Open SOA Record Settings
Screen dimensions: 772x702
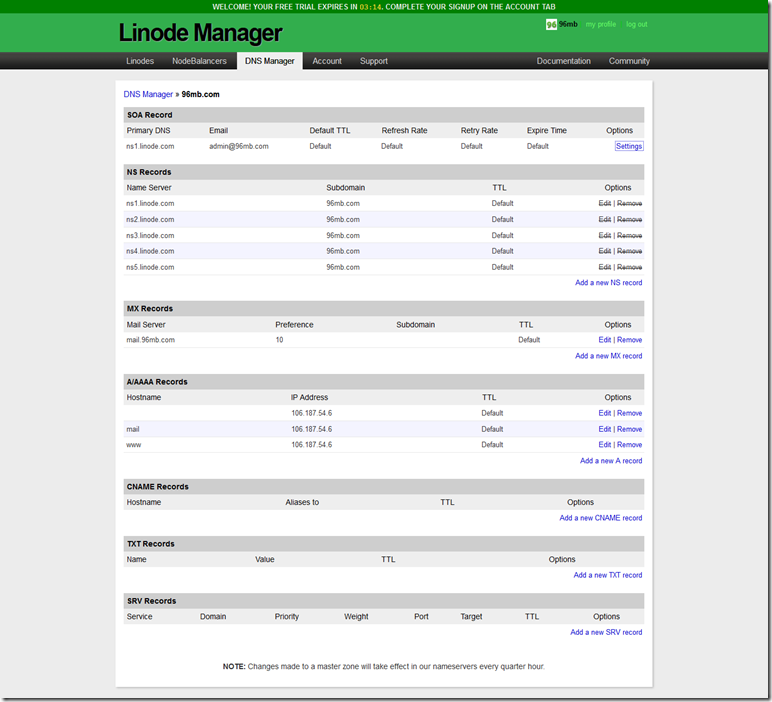coord(629,146)
